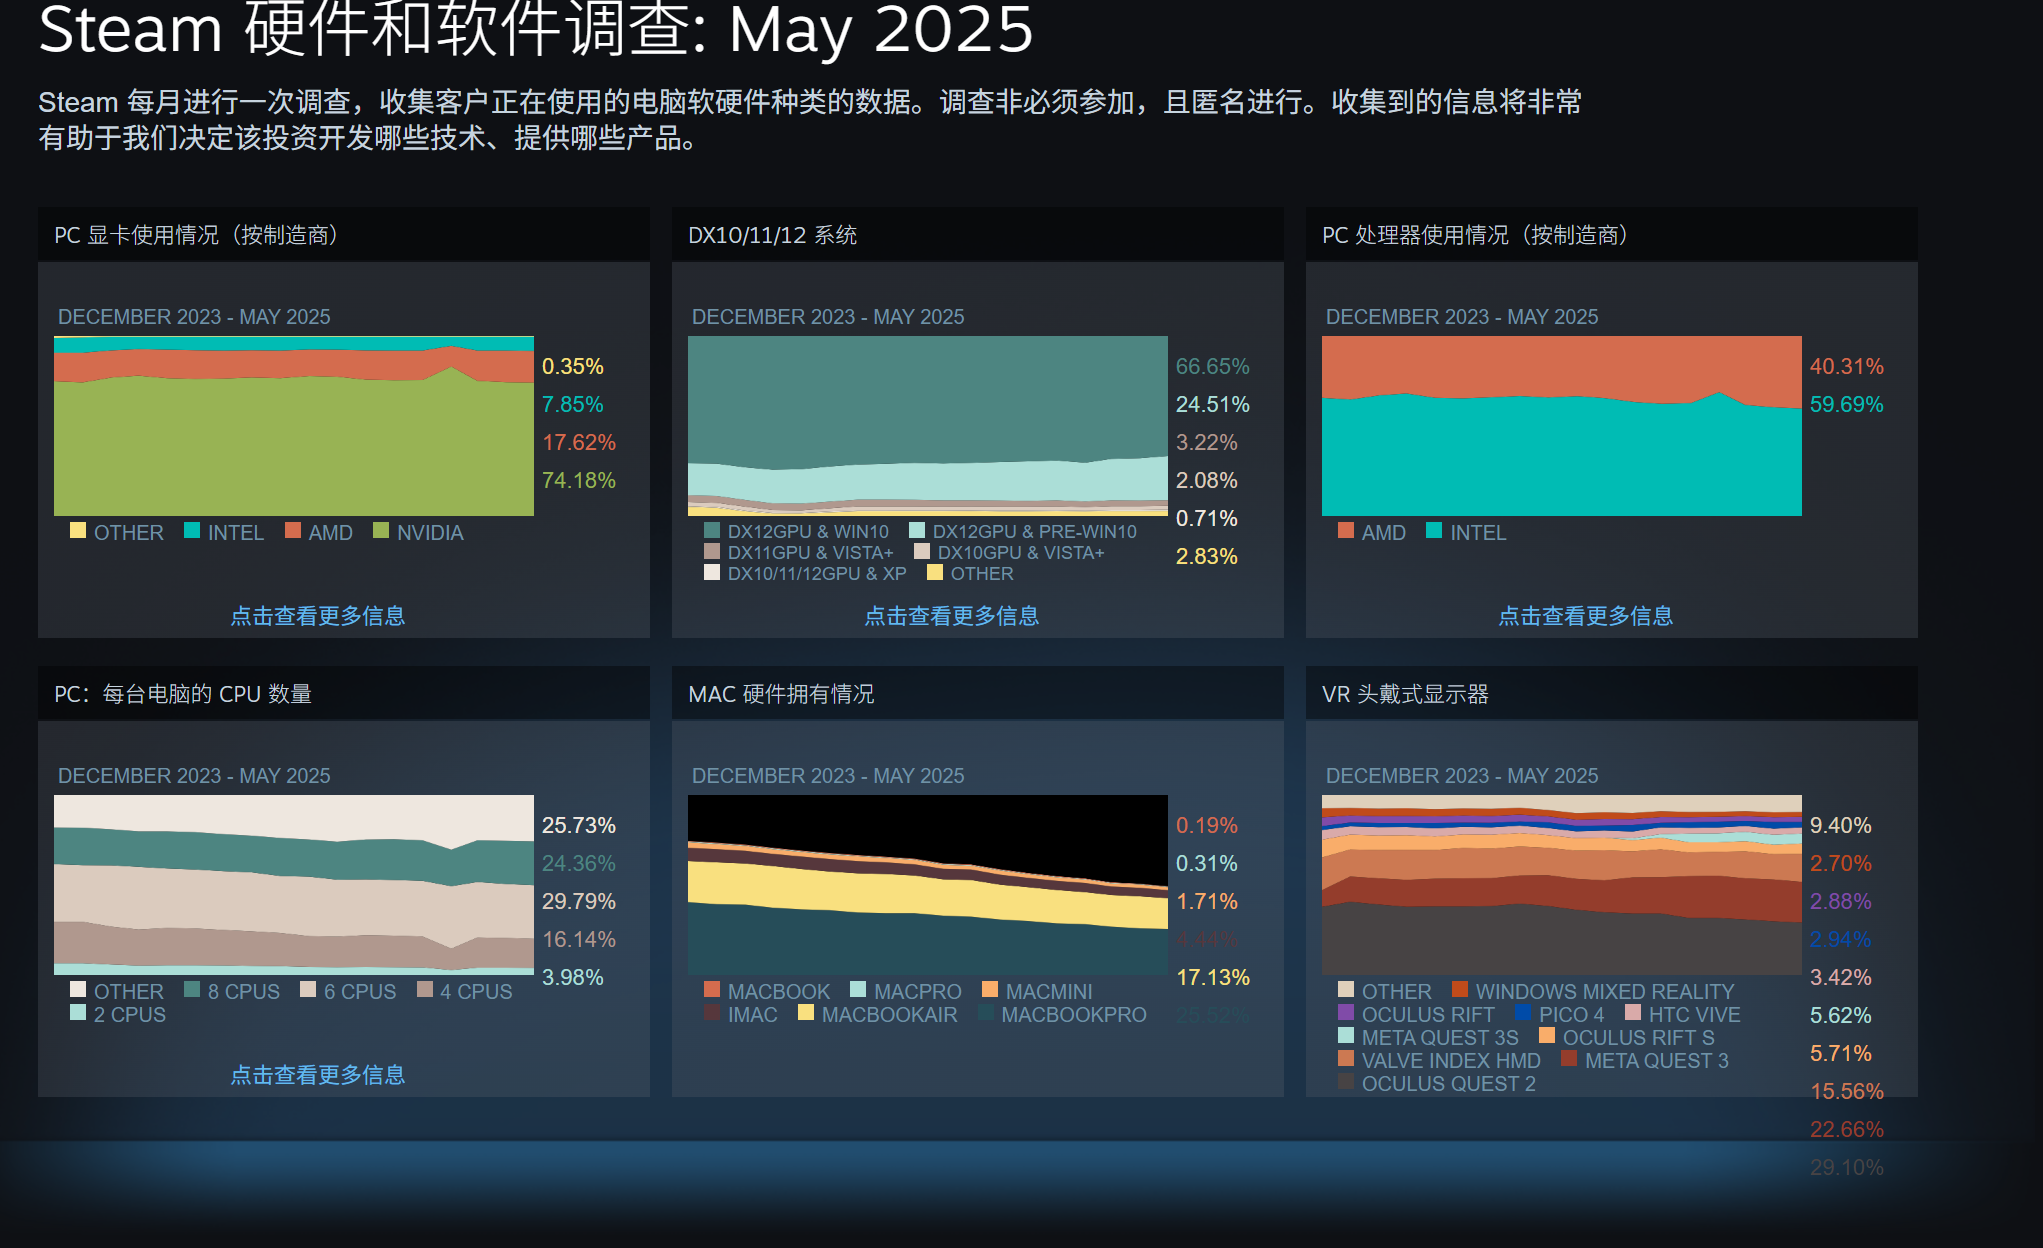2043x1248 pixels.
Task: Click the VR headsets area chart
Action: 1562,885
